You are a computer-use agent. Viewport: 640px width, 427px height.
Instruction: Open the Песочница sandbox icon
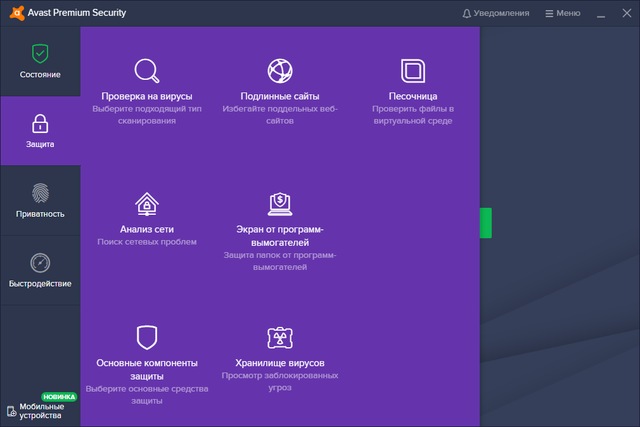click(x=413, y=71)
